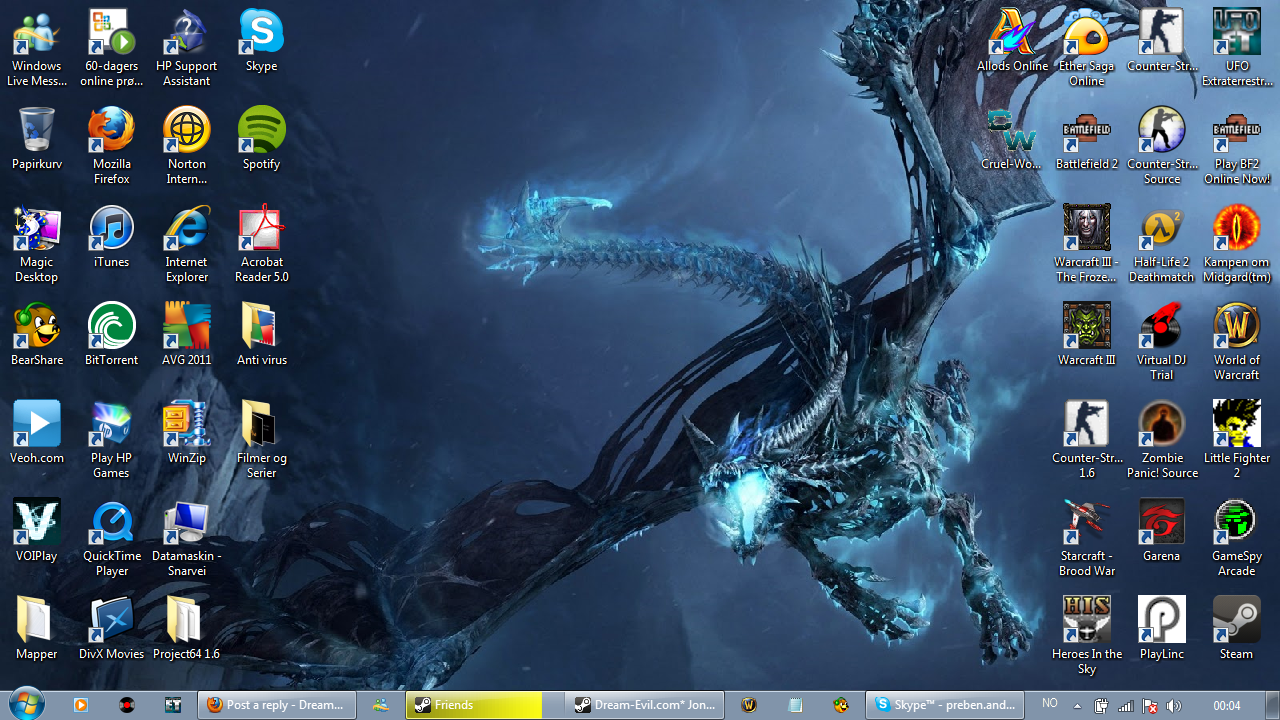Open World of Warcraft taskbar button
Screen dimensions: 1280x720
[748, 705]
